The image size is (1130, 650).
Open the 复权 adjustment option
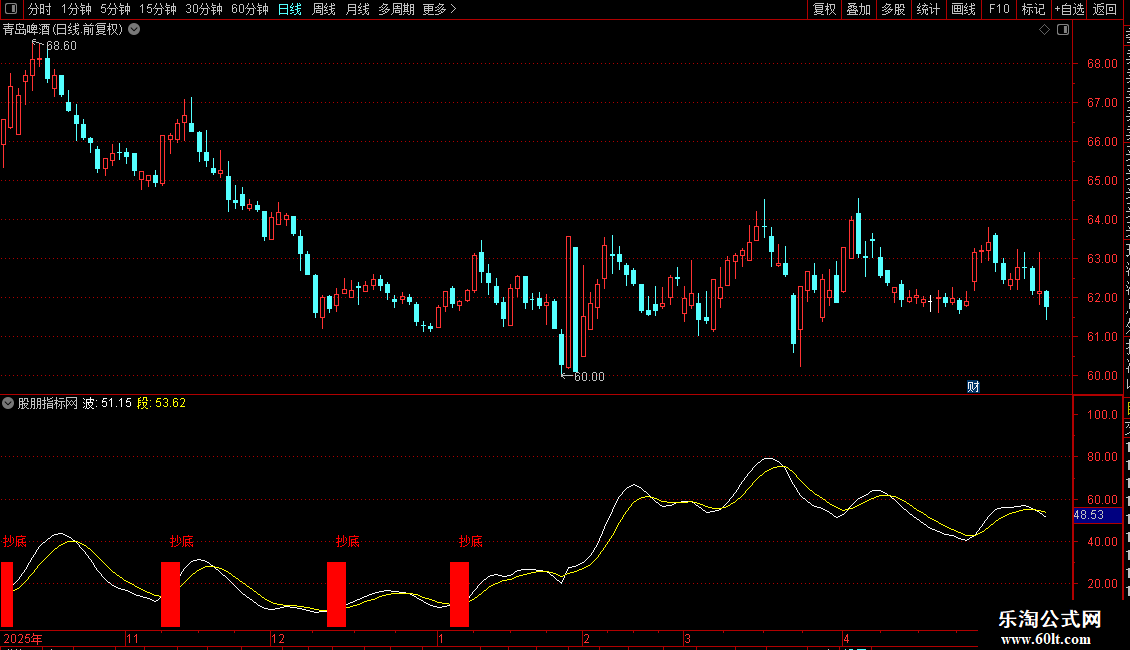(x=824, y=9)
